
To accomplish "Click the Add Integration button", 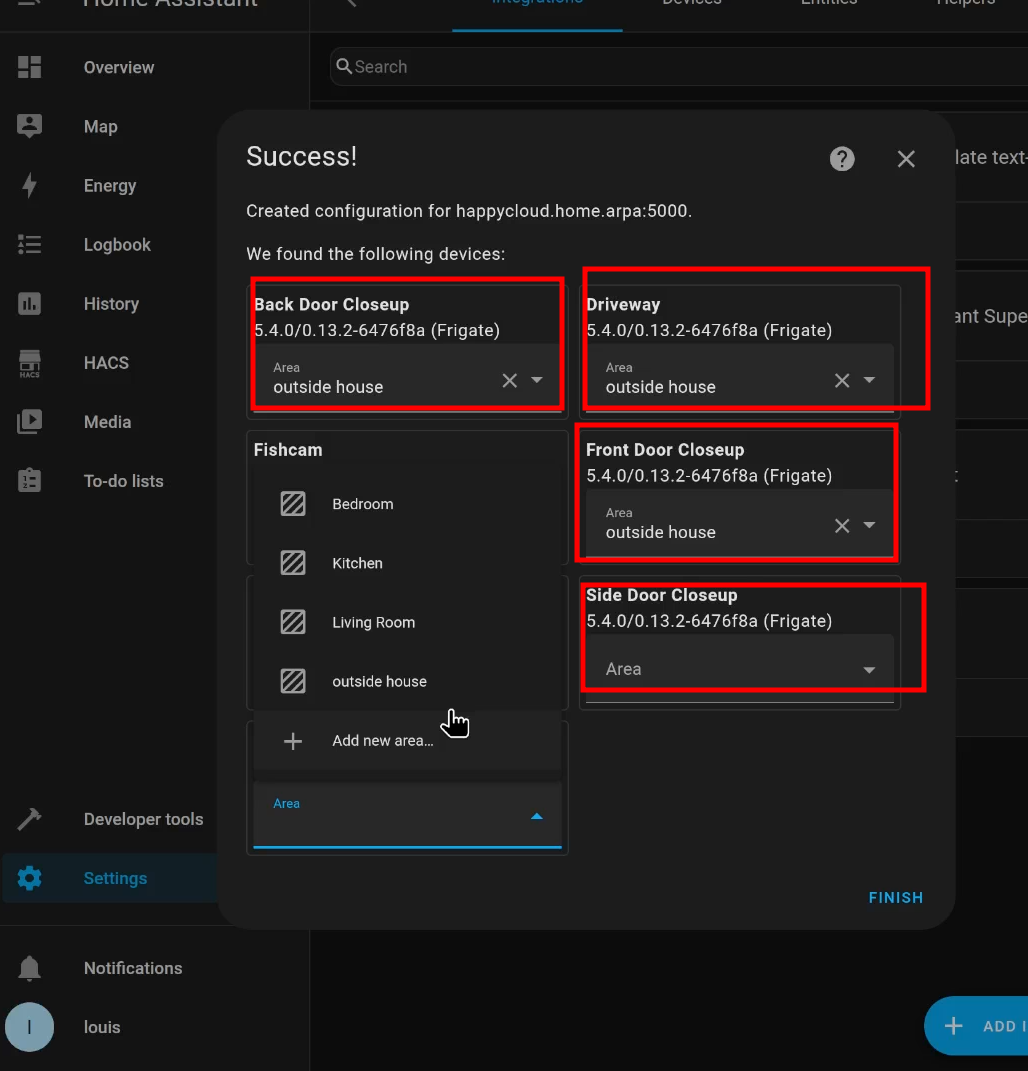I will tap(977, 1026).
